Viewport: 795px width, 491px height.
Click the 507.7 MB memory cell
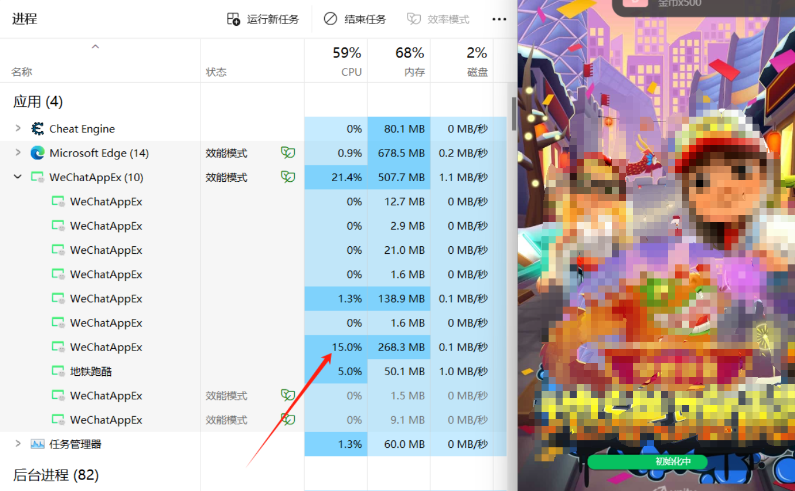[399, 178]
